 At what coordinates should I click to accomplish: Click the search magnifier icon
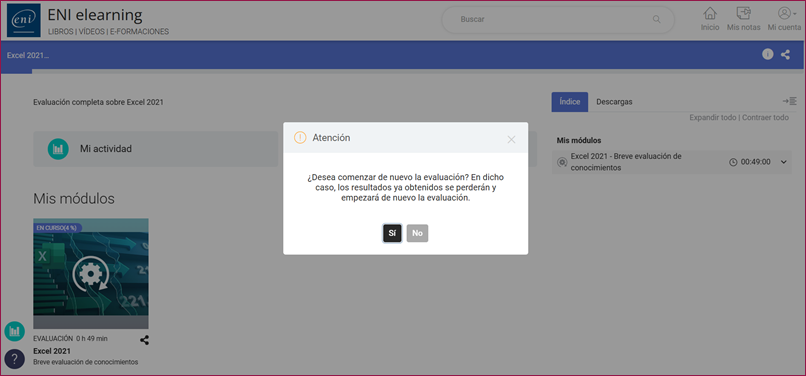click(656, 19)
